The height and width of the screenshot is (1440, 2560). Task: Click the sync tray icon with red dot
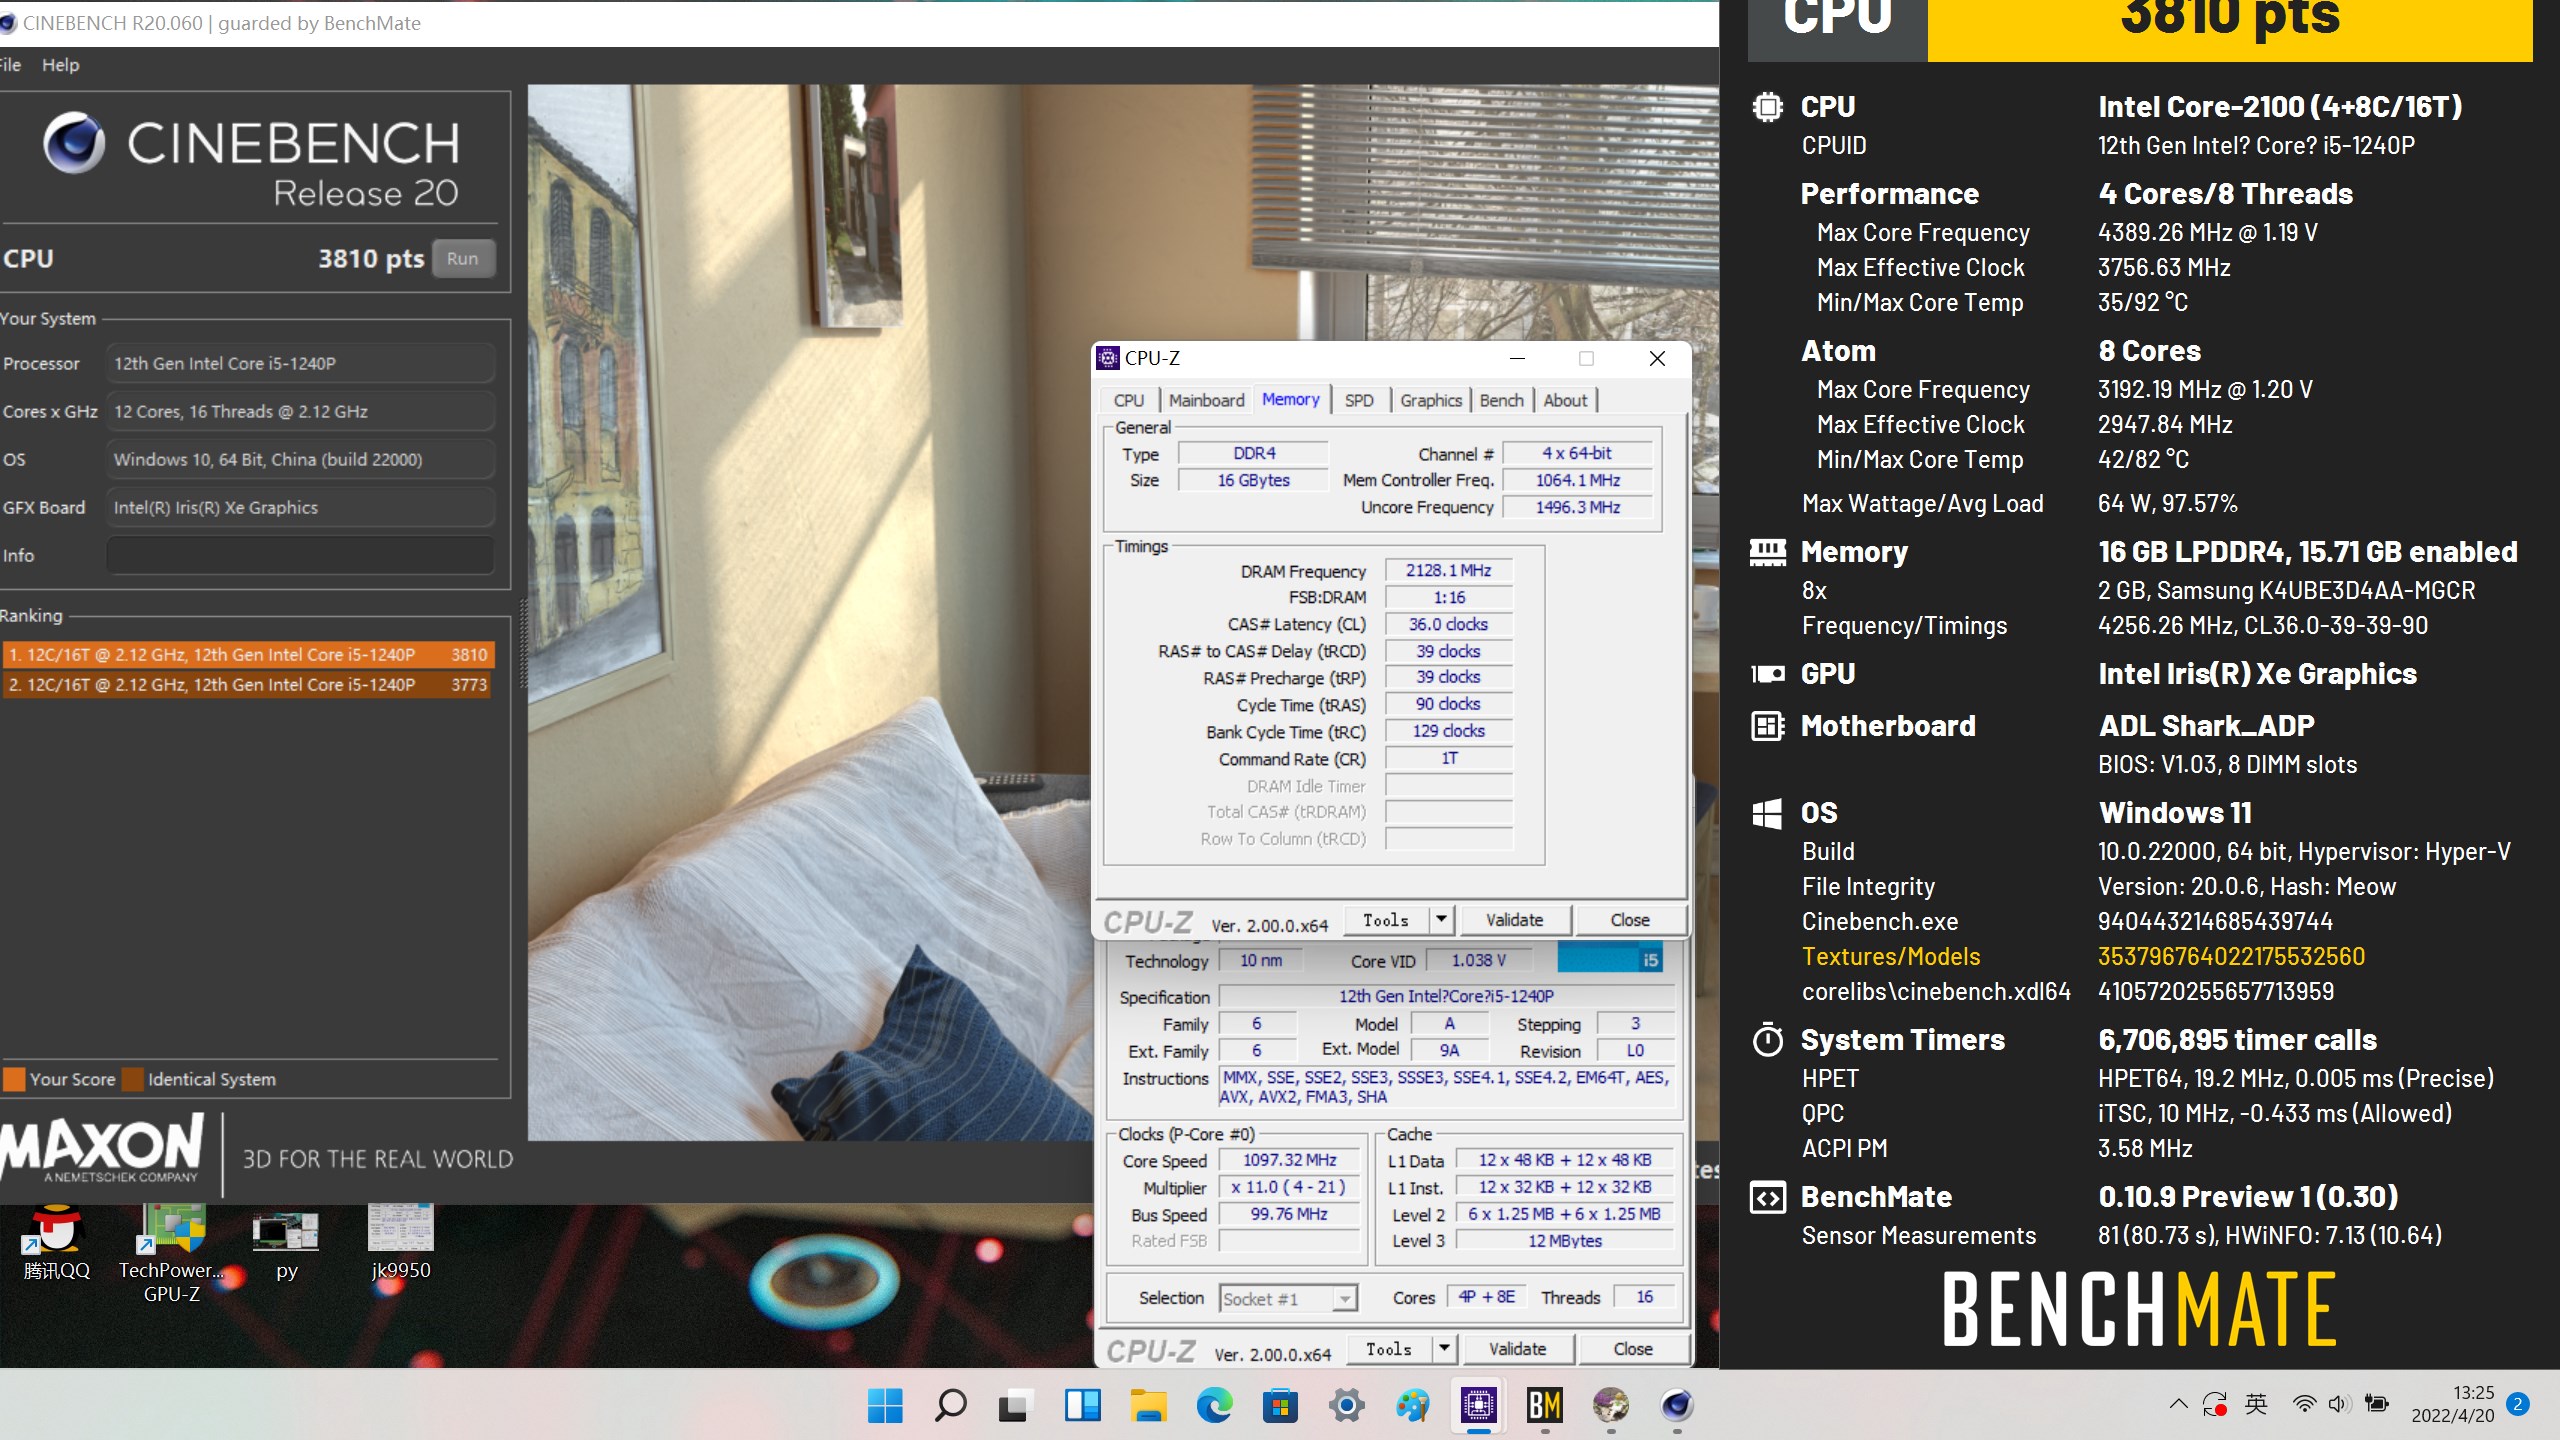(2214, 1404)
